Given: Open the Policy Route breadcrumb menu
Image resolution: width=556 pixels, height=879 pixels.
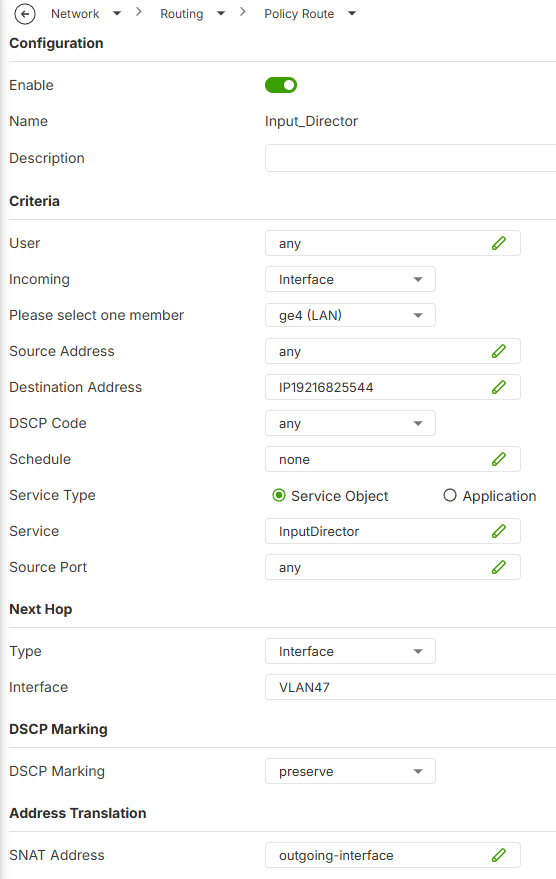Looking at the screenshot, I should pyautogui.click(x=299, y=13).
